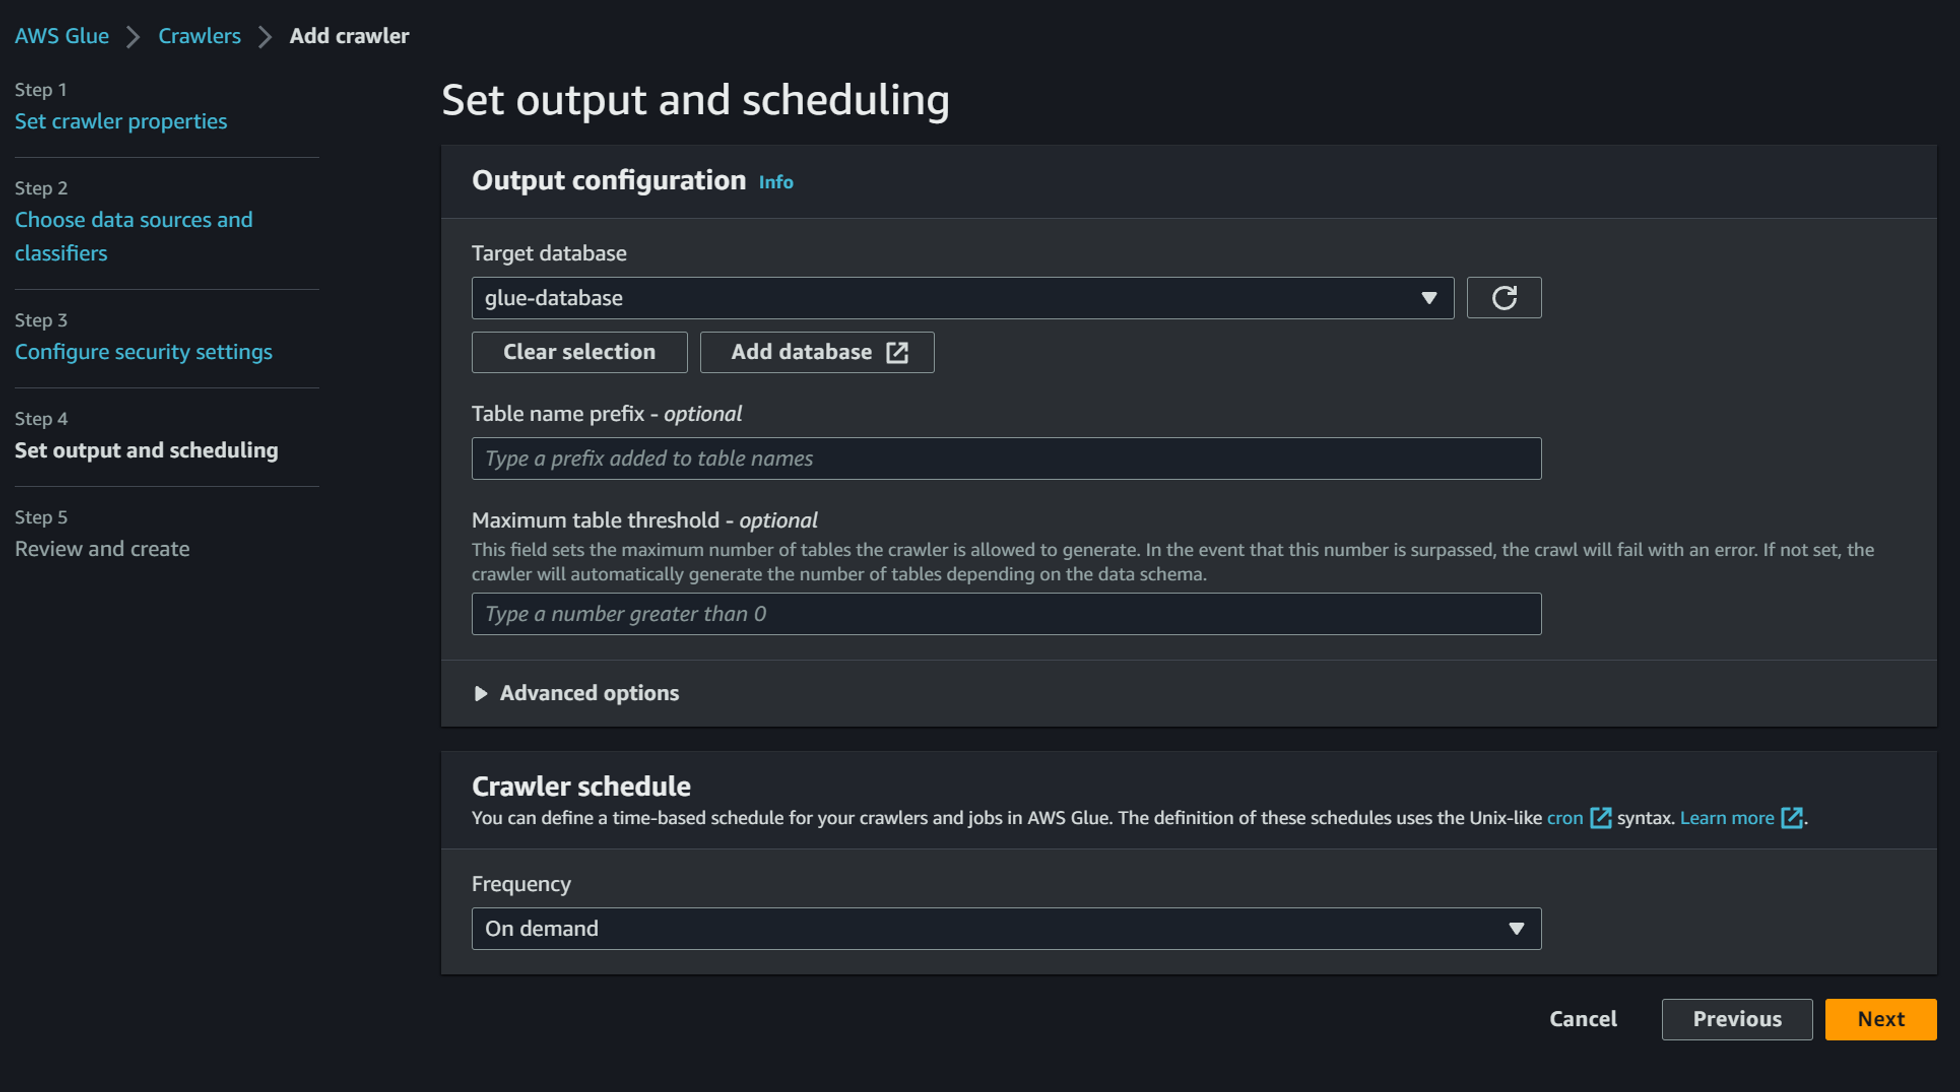The height and width of the screenshot is (1092, 1960).
Task: Go to Step 1 Set crawler properties
Action: pyautogui.click(x=121, y=121)
